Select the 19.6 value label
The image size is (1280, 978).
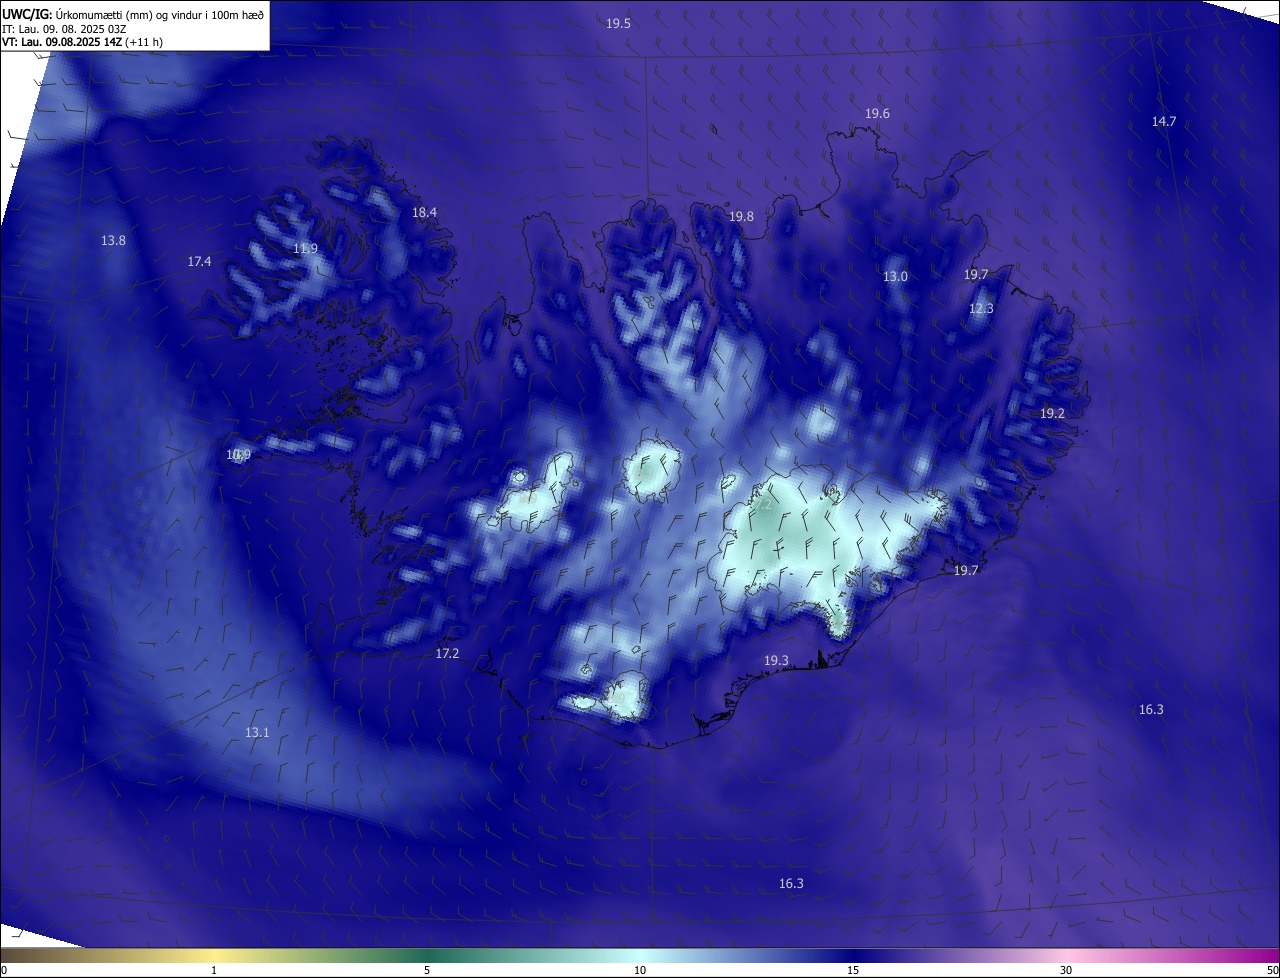877,114
